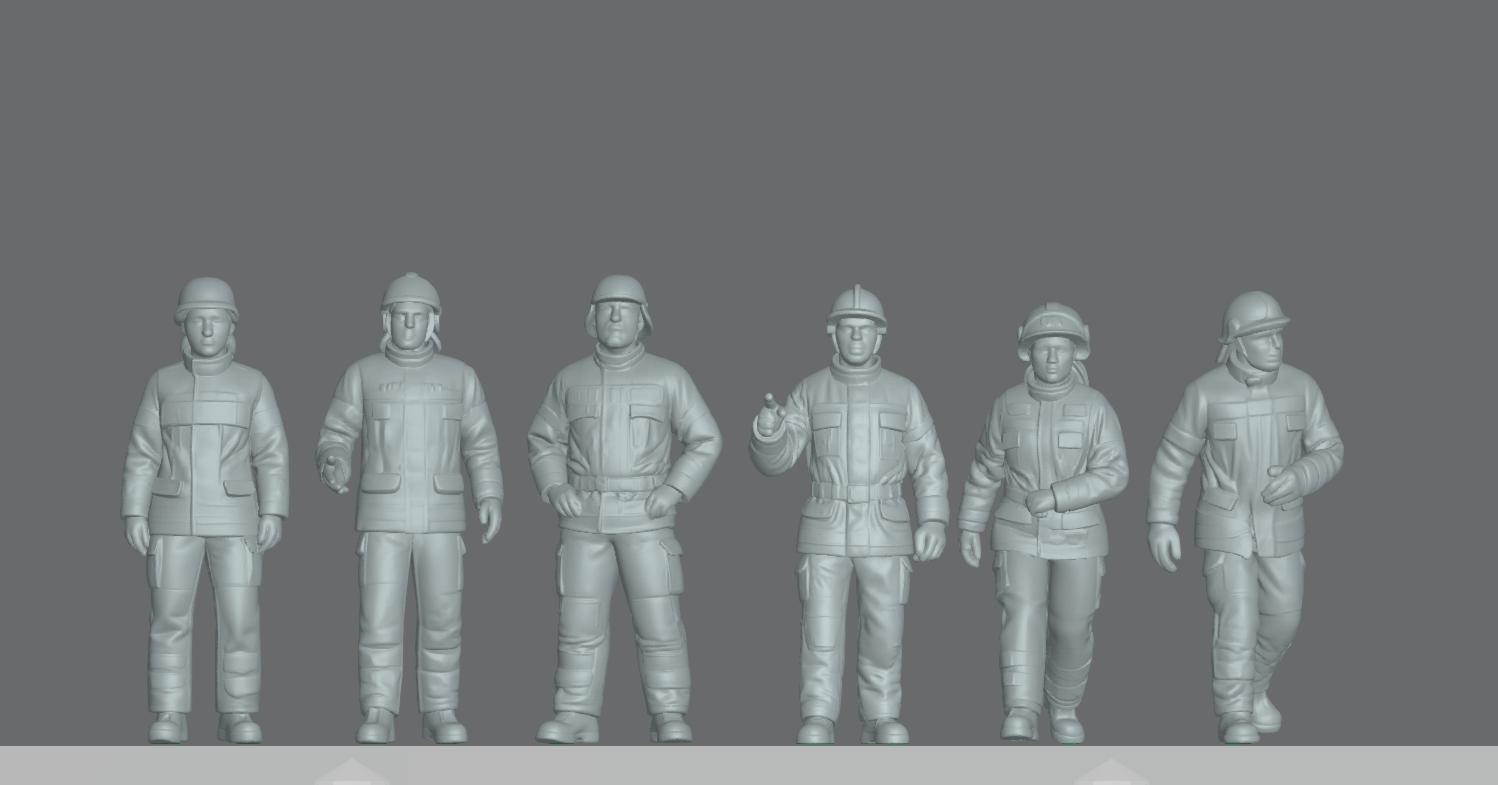Select the firefighter figure pointing a finger

[850, 515]
